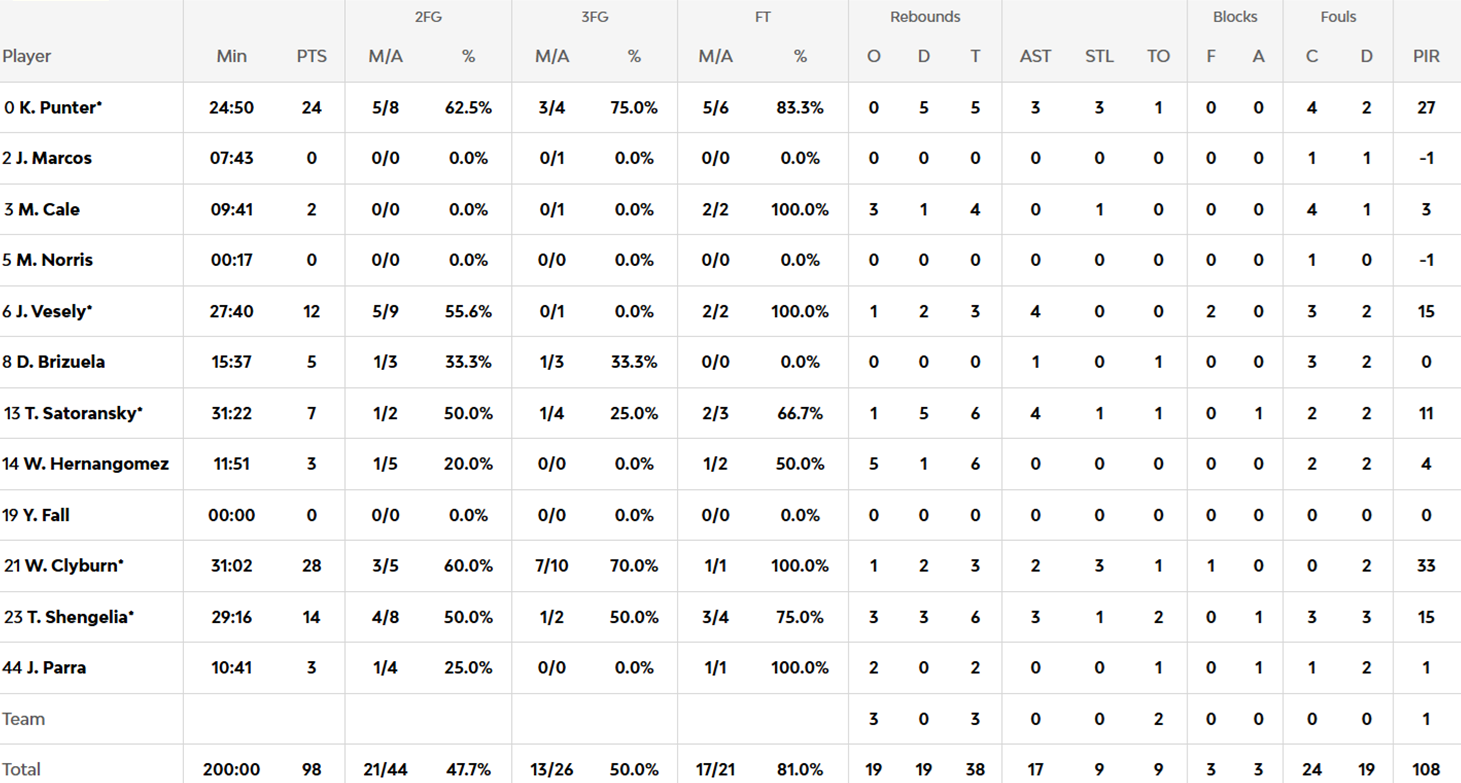Select M. Cale in the player list

48,209
